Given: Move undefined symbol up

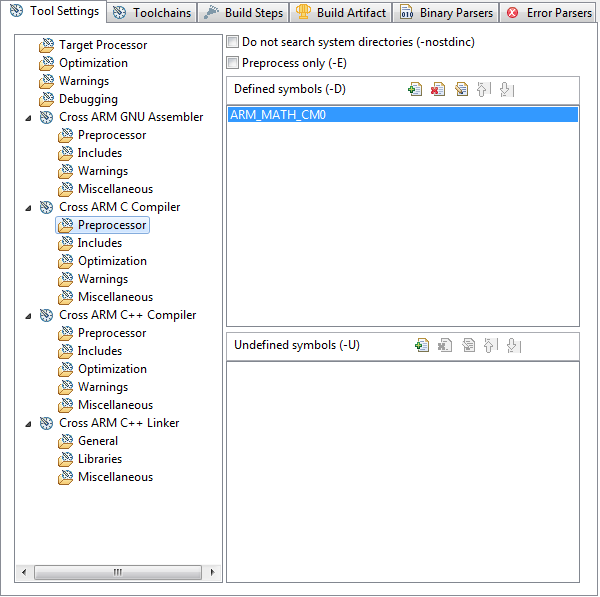Looking at the screenshot, I should [491, 346].
